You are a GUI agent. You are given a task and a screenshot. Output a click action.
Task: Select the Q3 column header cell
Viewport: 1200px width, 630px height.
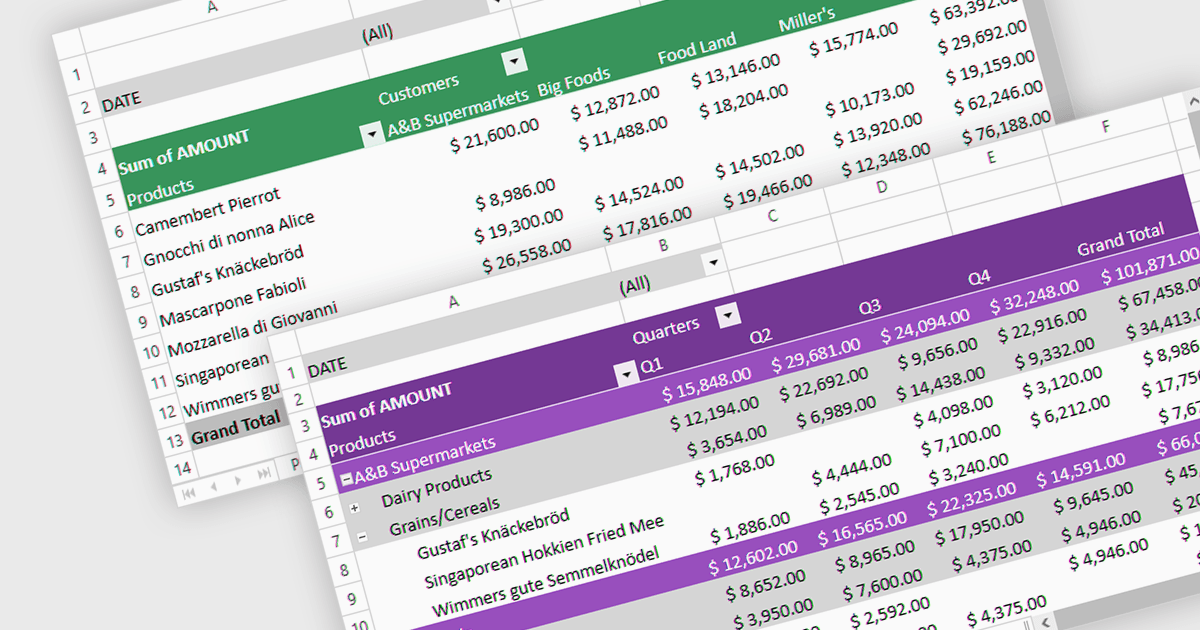[x=869, y=306]
